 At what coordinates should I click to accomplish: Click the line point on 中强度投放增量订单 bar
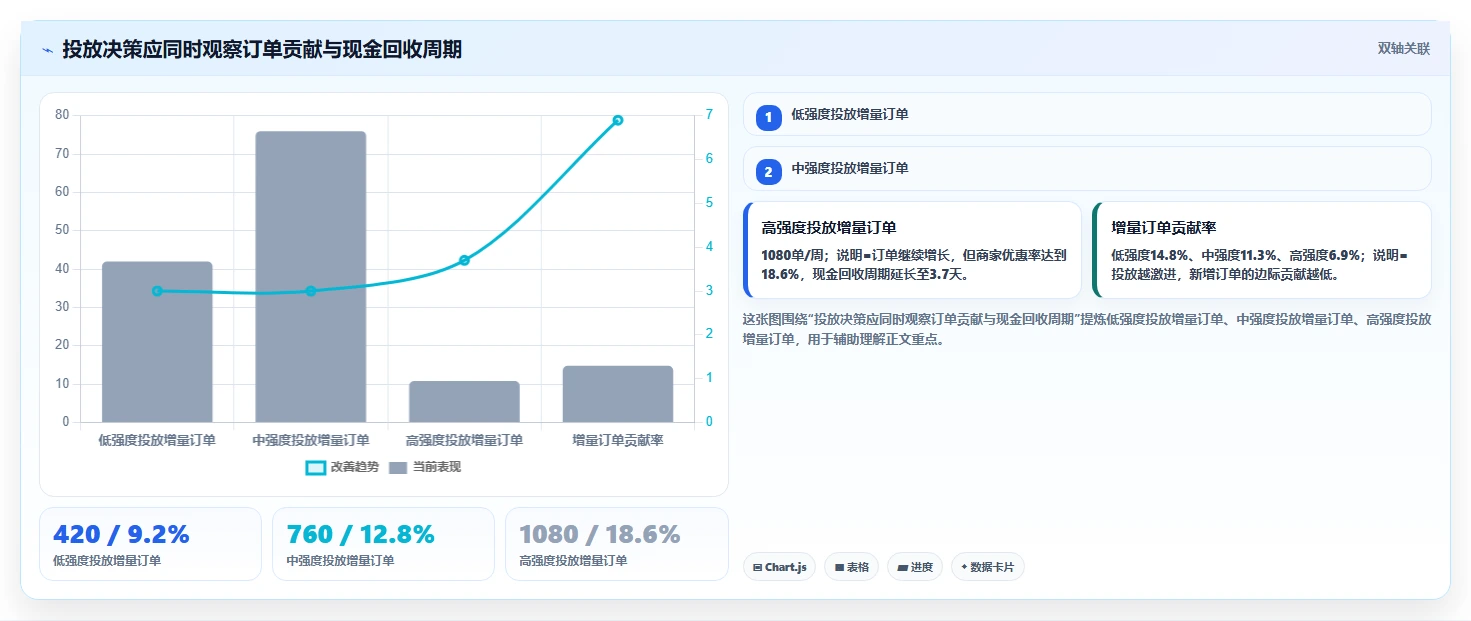pyautogui.click(x=311, y=291)
